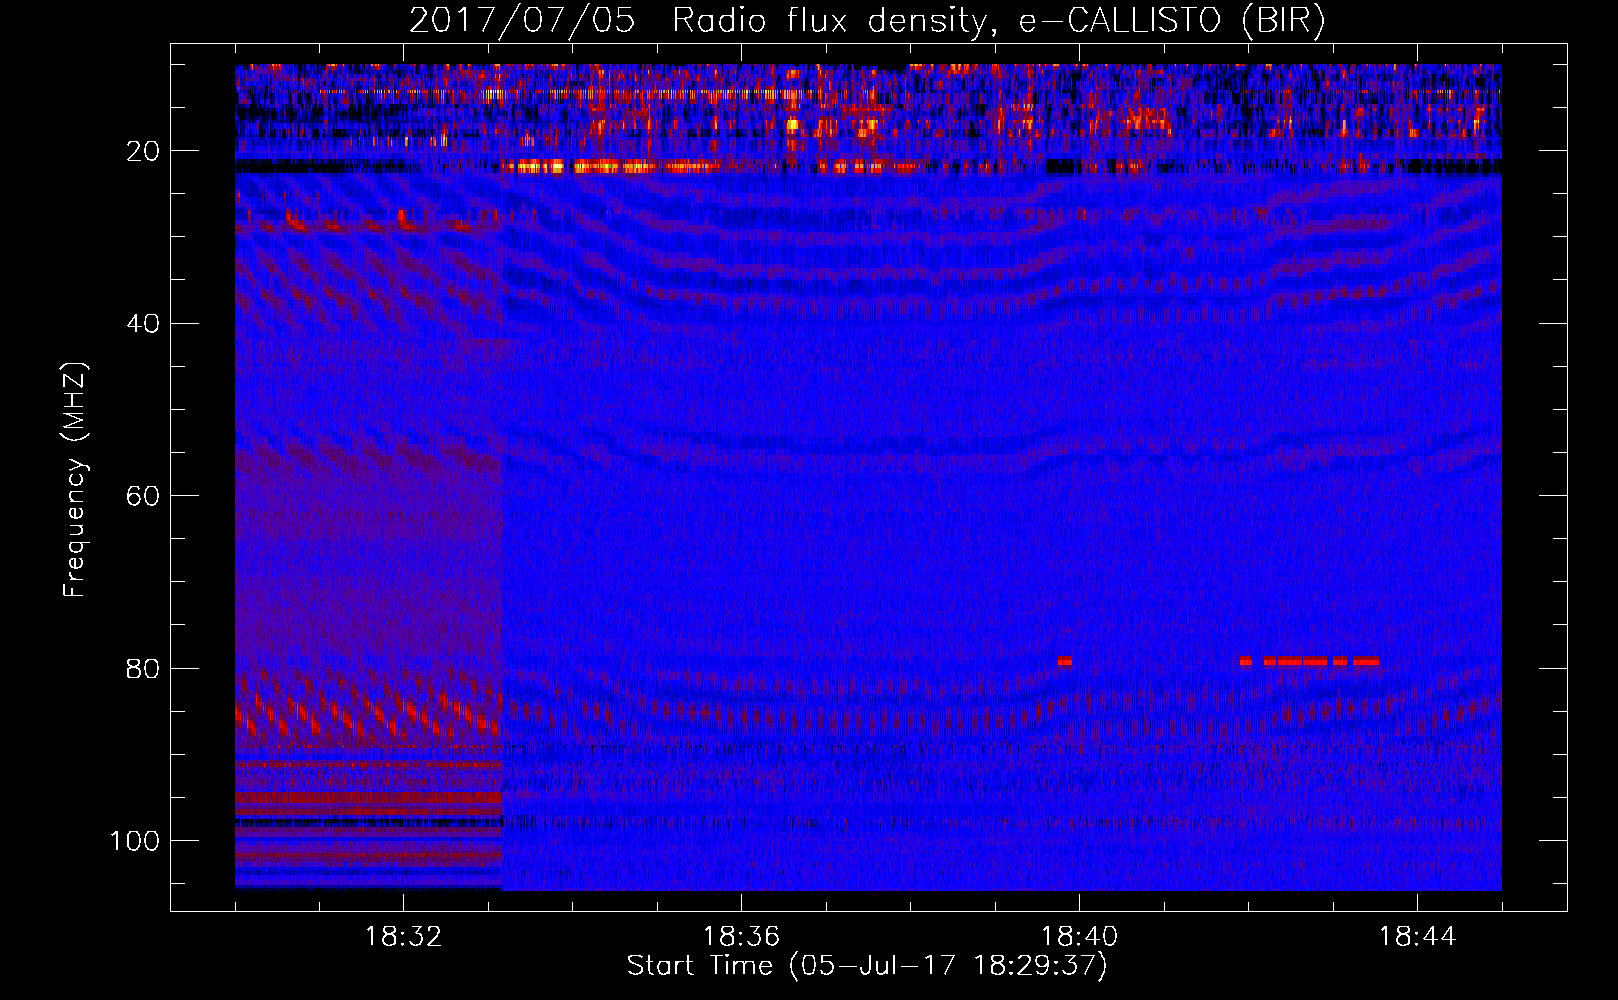Click the plot title 'Radio flux density, e-CALLISTO (BIR)'

(998, 20)
